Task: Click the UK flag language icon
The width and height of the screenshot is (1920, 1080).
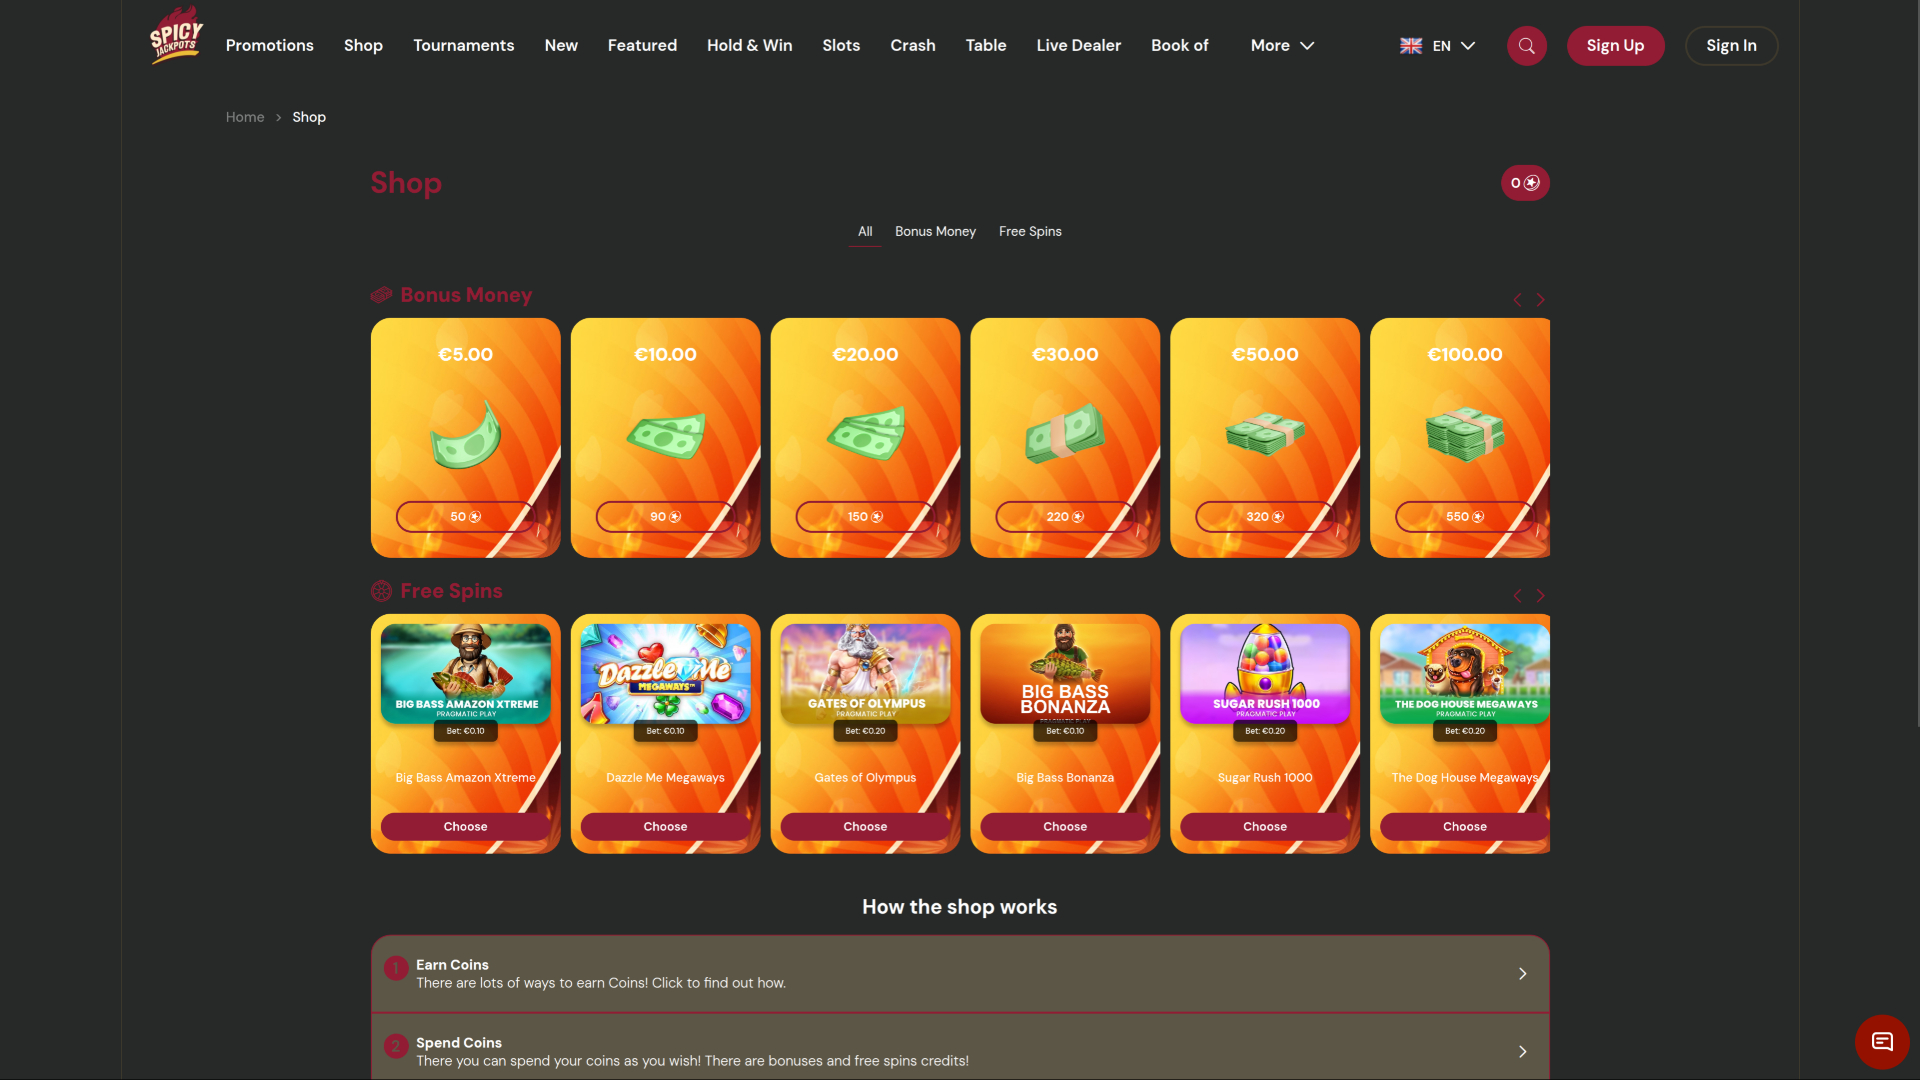Action: pos(1411,46)
